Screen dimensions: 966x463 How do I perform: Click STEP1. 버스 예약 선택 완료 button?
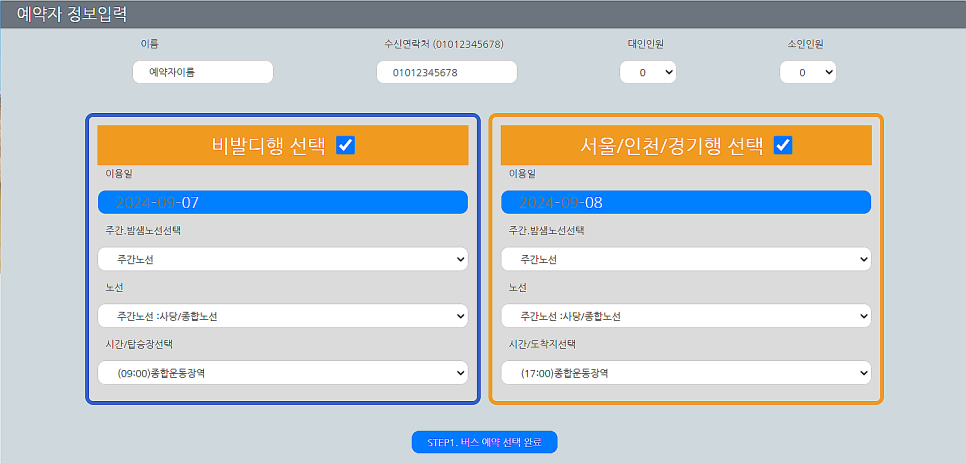coord(484,442)
